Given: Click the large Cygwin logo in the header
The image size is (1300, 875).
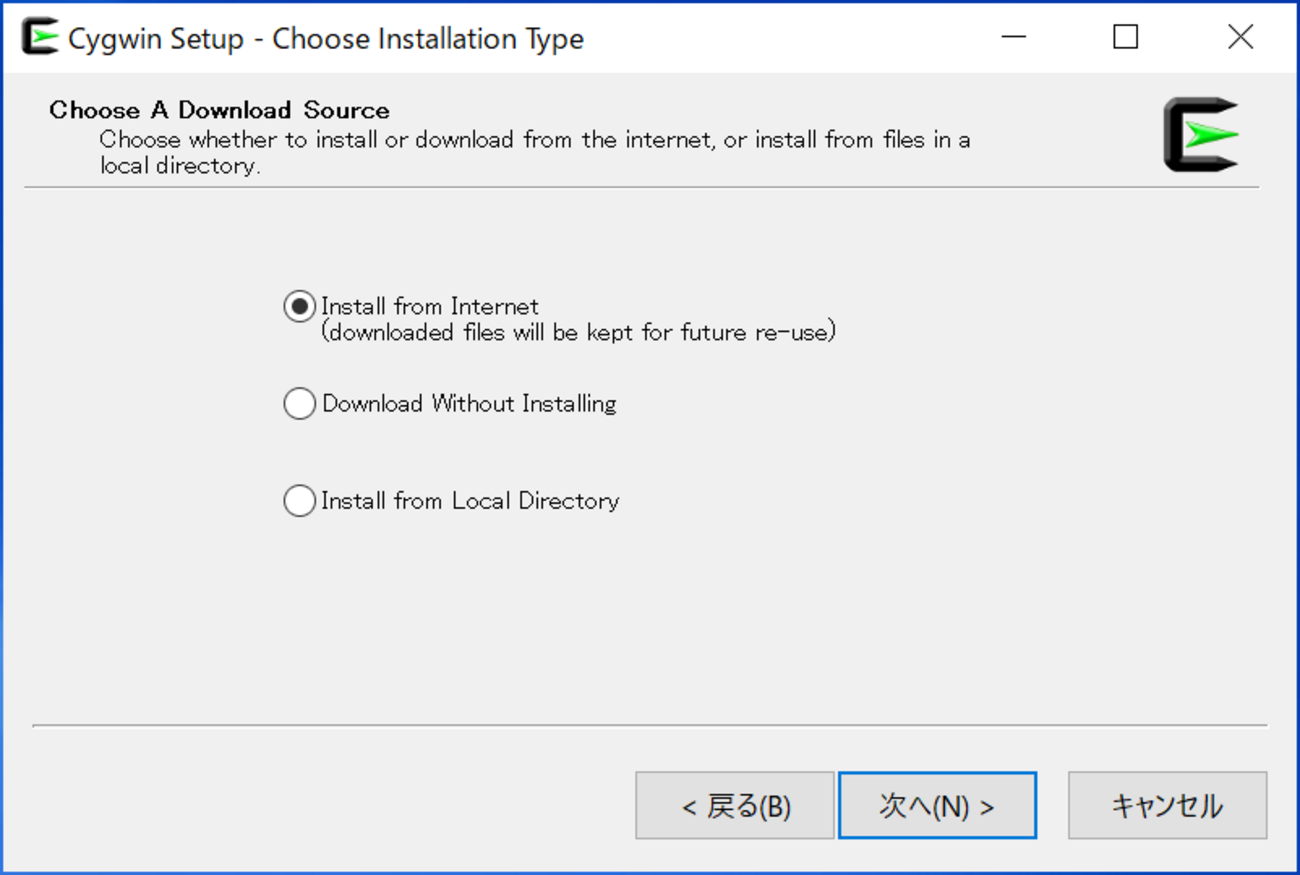Looking at the screenshot, I should (x=1201, y=134).
